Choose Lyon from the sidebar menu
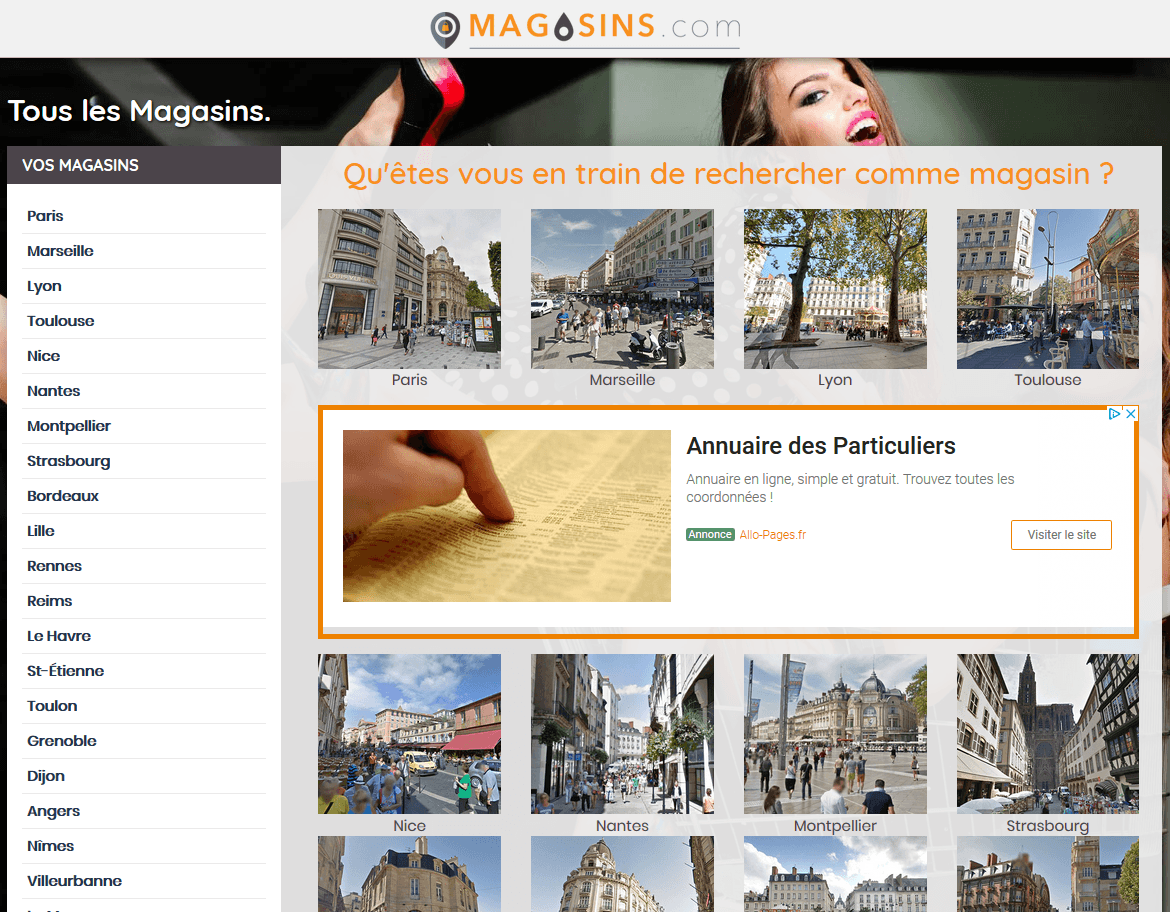This screenshot has width=1170, height=912. point(44,287)
